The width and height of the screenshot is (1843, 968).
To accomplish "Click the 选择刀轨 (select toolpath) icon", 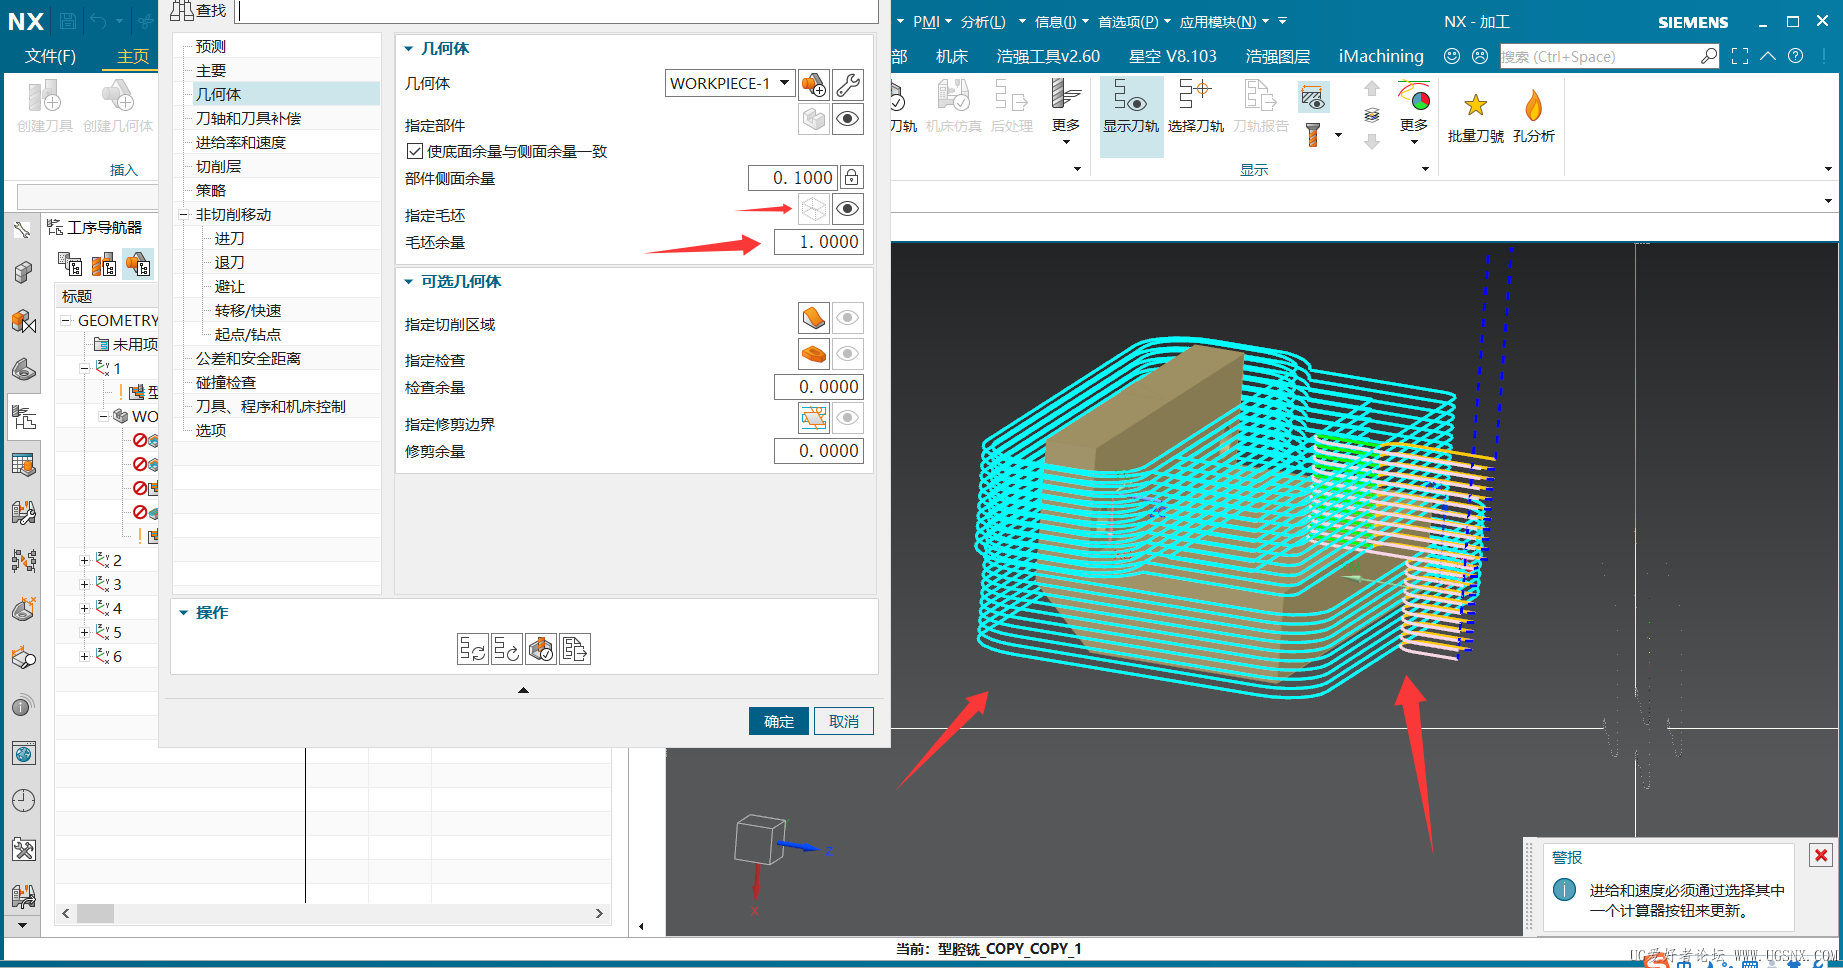I will (x=1195, y=98).
